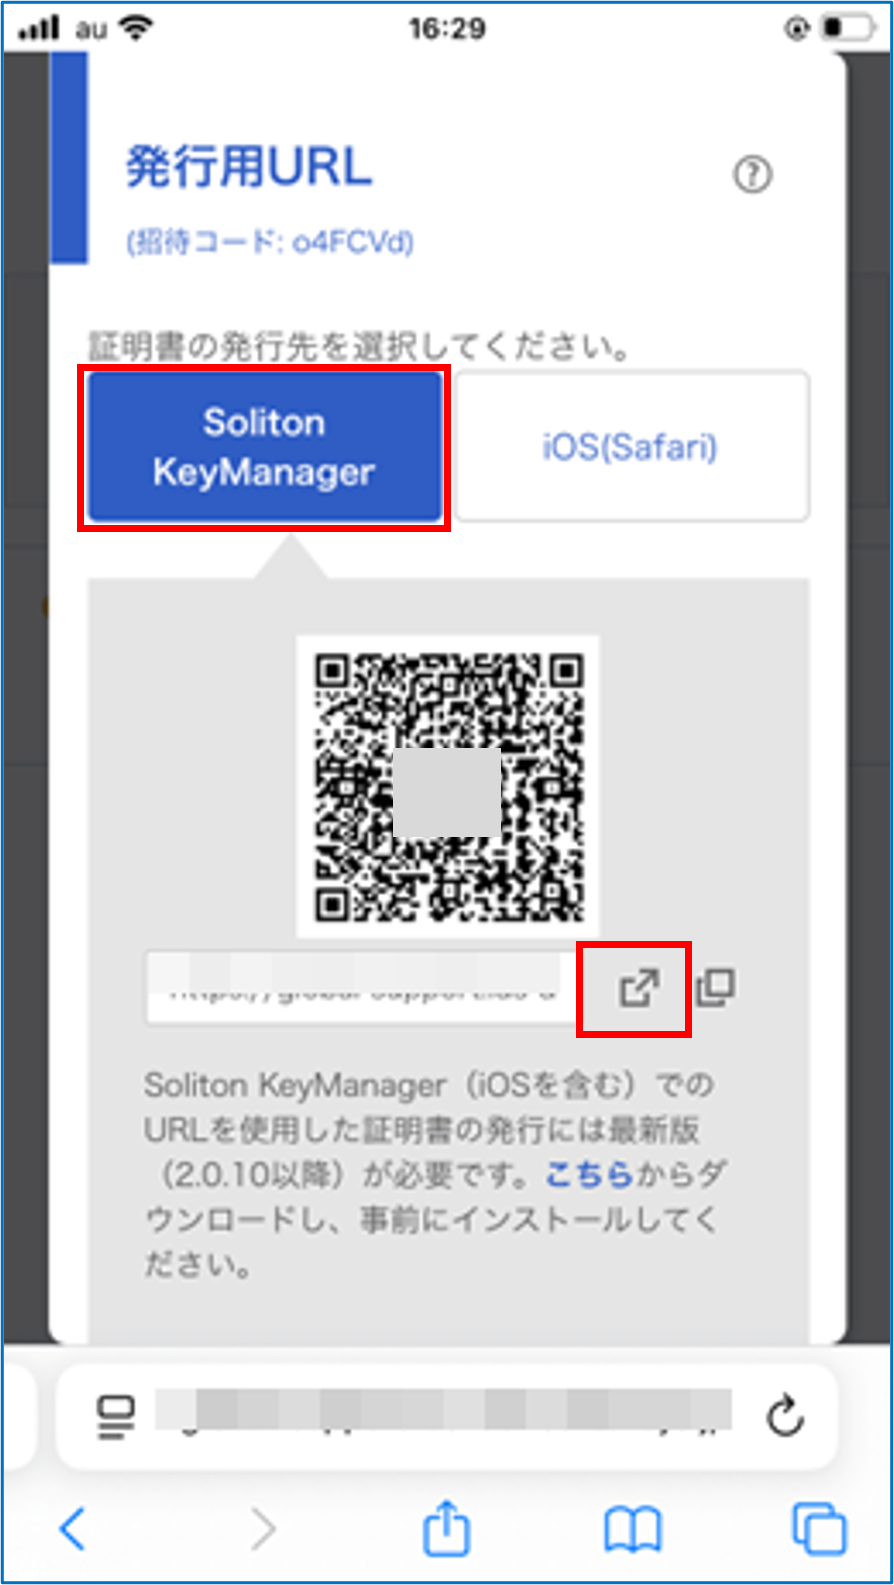Show all open Safari tabs

point(818,1529)
